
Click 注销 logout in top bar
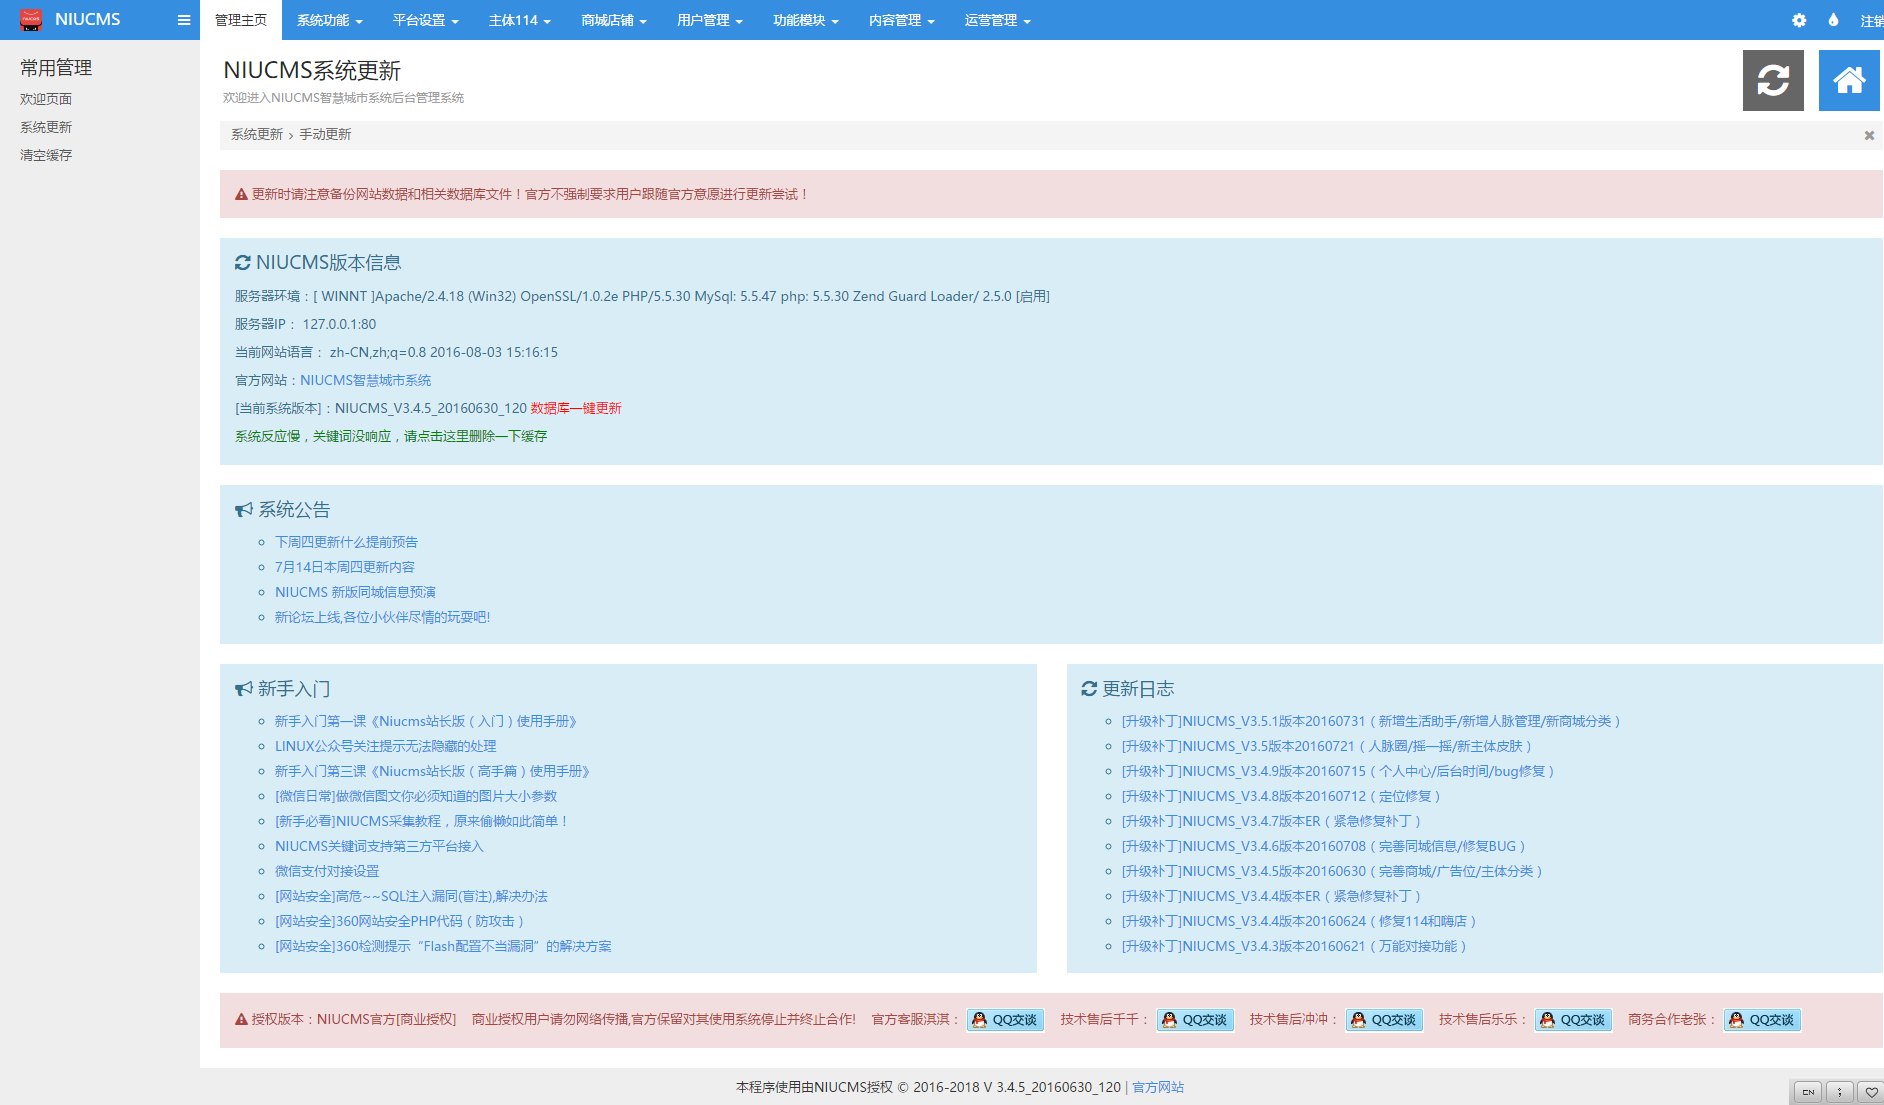tap(1871, 20)
